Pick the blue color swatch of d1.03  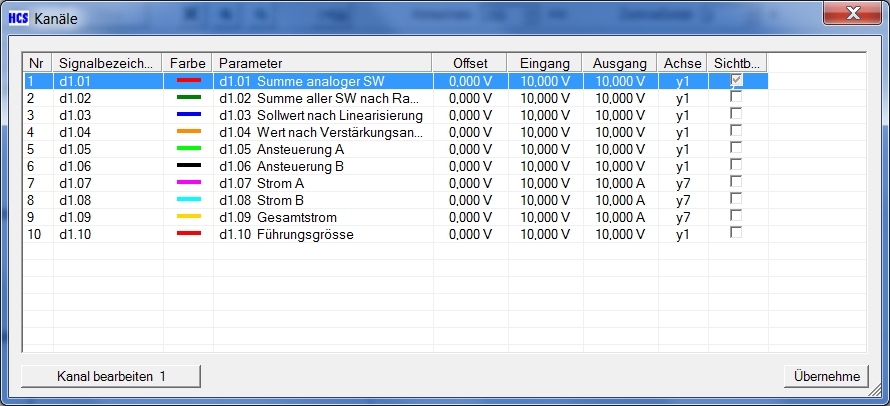click(189, 115)
